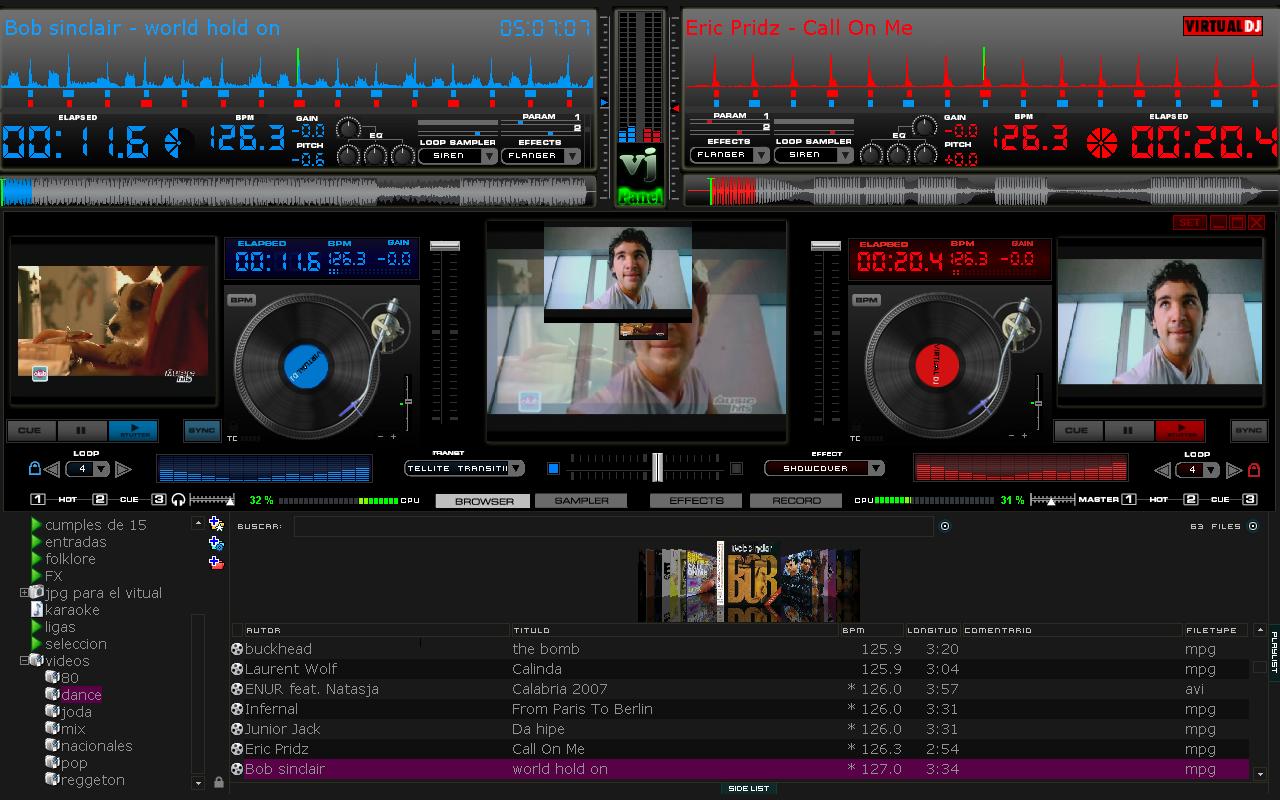Image resolution: width=1280 pixels, height=800 pixels.
Task: Sync the right deck with SYNC button
Action: [x=1248, y=431]
